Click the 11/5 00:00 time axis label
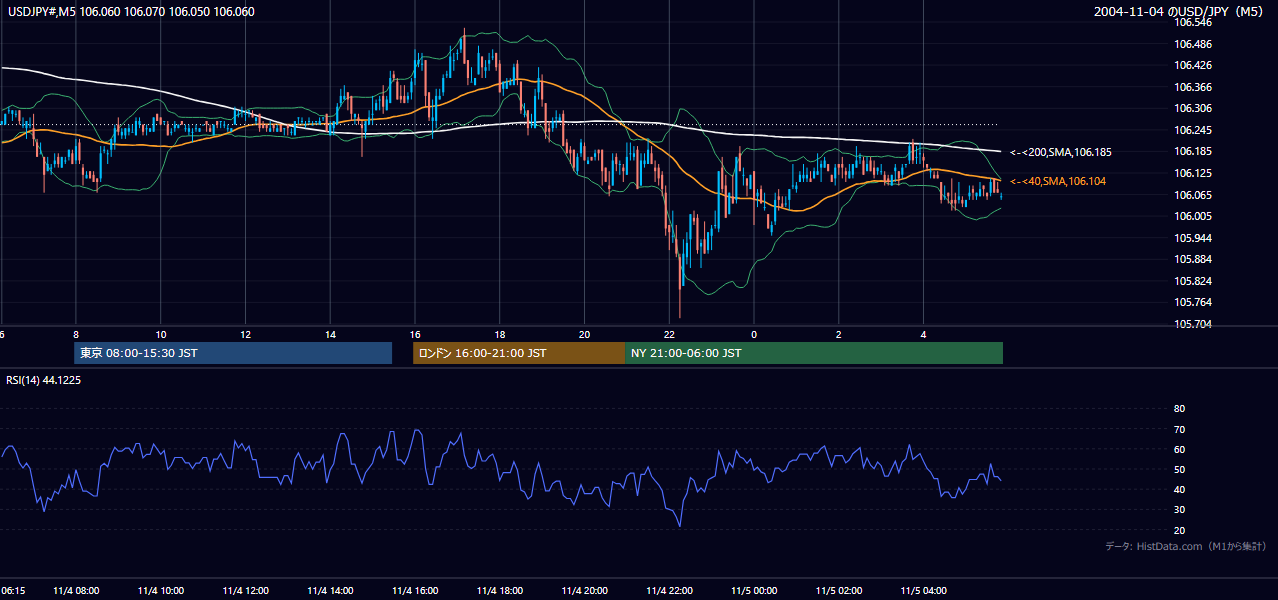This screenshot has width=1278, height=600. (x=754, y=590)
